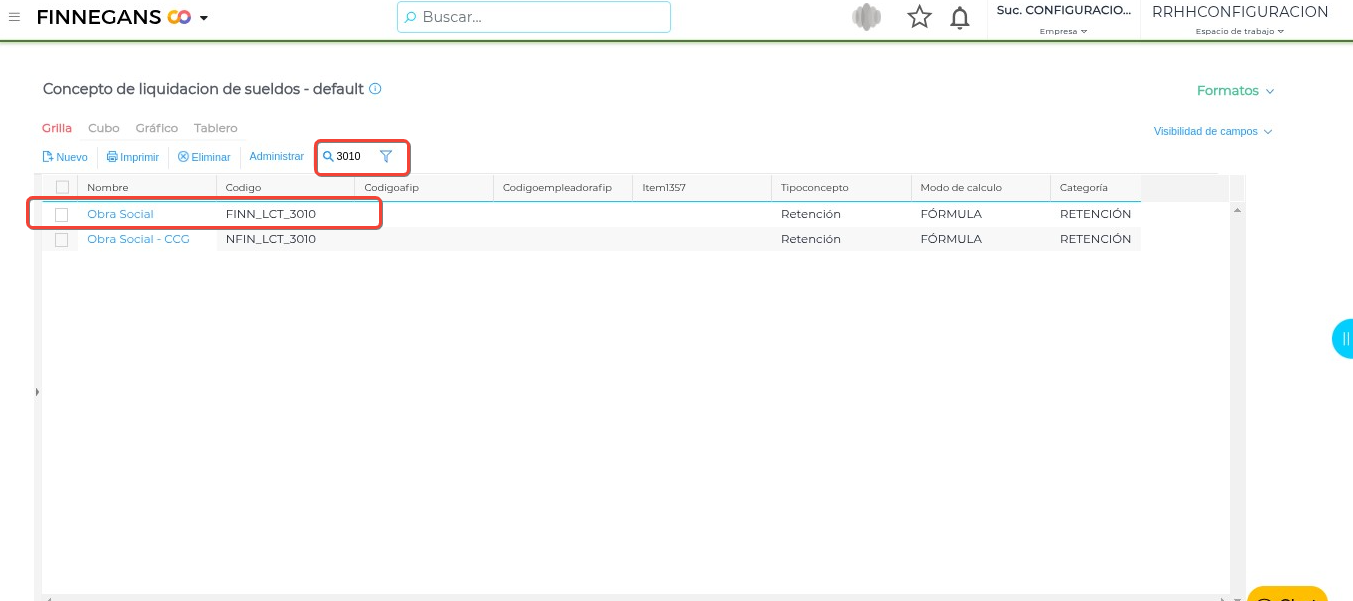The width and height of the screenshot is (1353, 601).
Task: Check the Obra Social row checkbox
Action: (62, 214)
